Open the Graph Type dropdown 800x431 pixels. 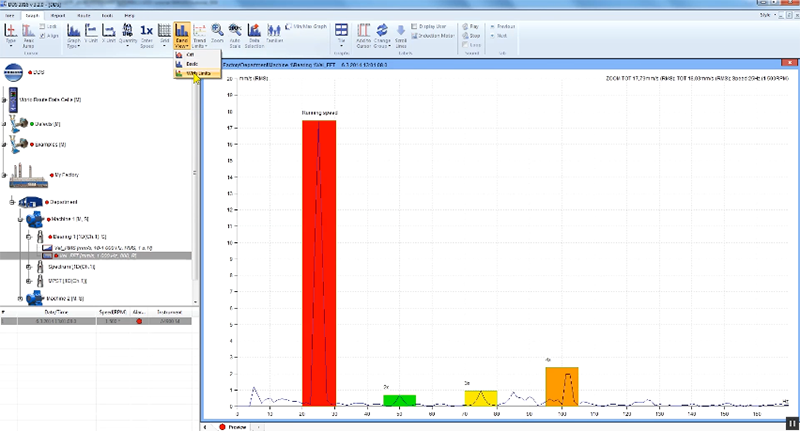tap(73, 35)
